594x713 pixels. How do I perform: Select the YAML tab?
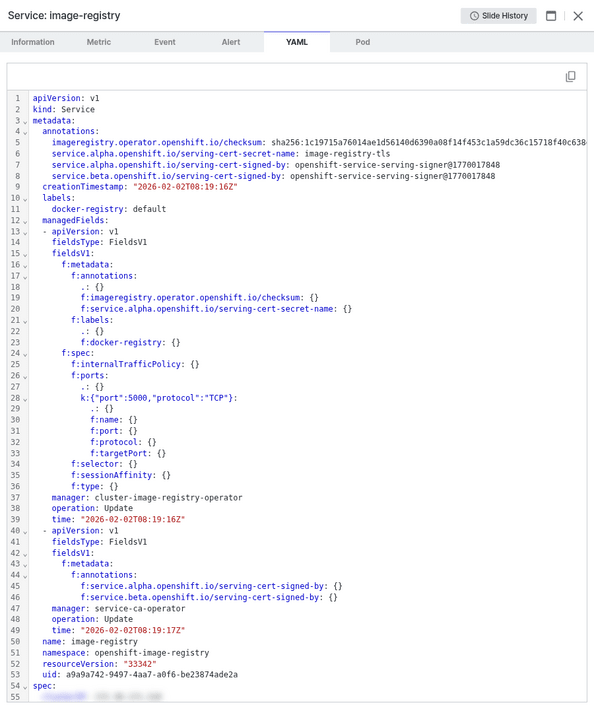point(297,42)
